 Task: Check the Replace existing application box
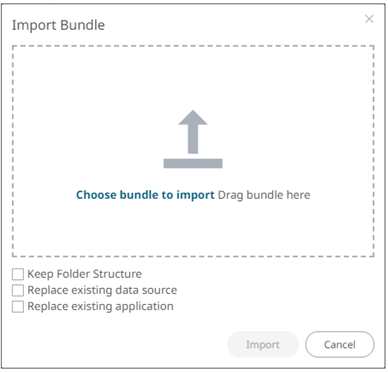18,306
